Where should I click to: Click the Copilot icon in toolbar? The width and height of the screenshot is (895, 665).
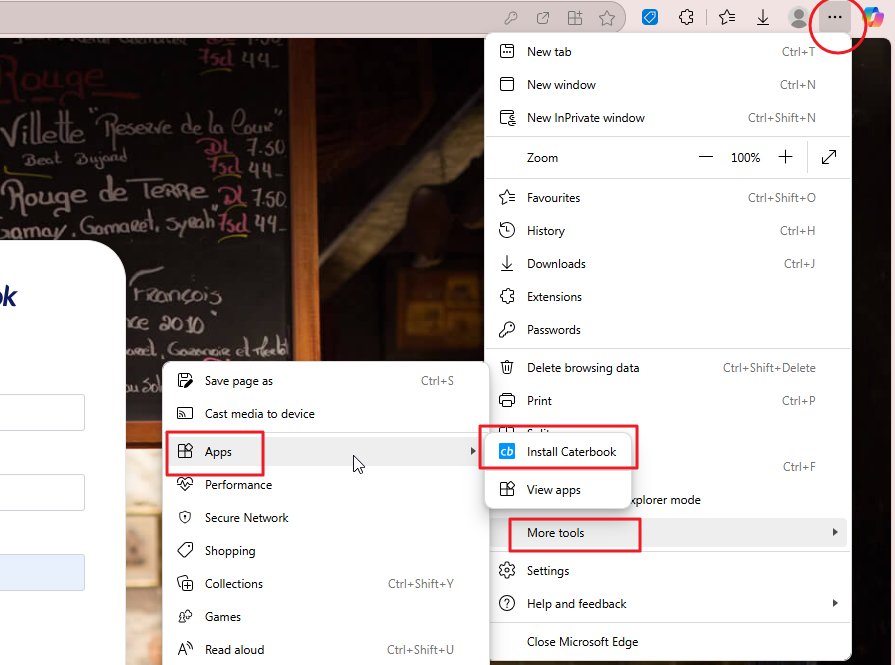(873, 17)
